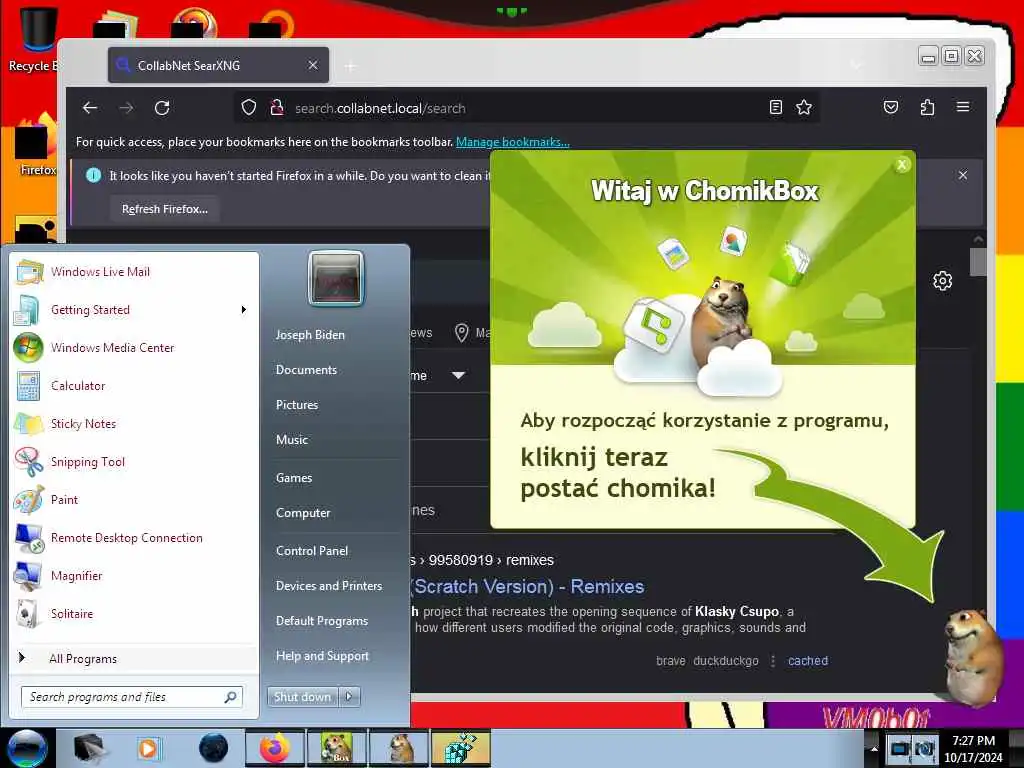Bookmark this page with the star
The width and height of the screenshot is (1024, 768).
pyautogui.click(x=804, y=108)
